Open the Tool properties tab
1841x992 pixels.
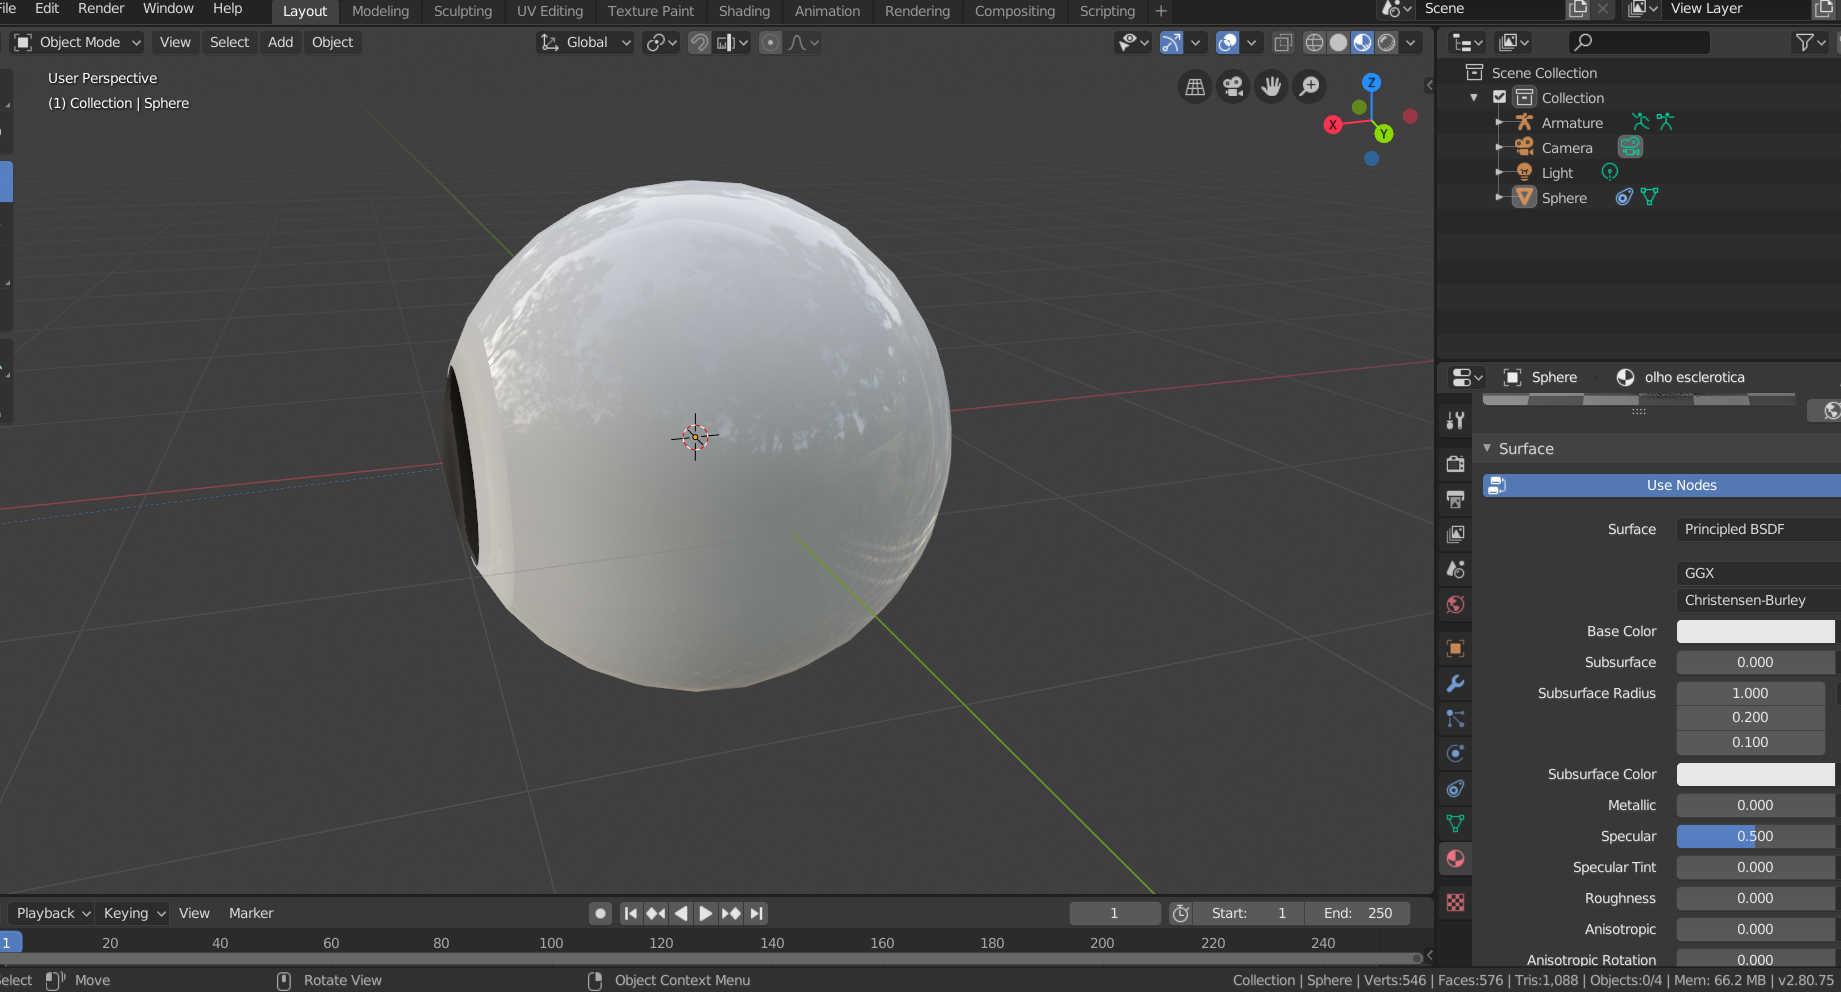(1455, 421)
